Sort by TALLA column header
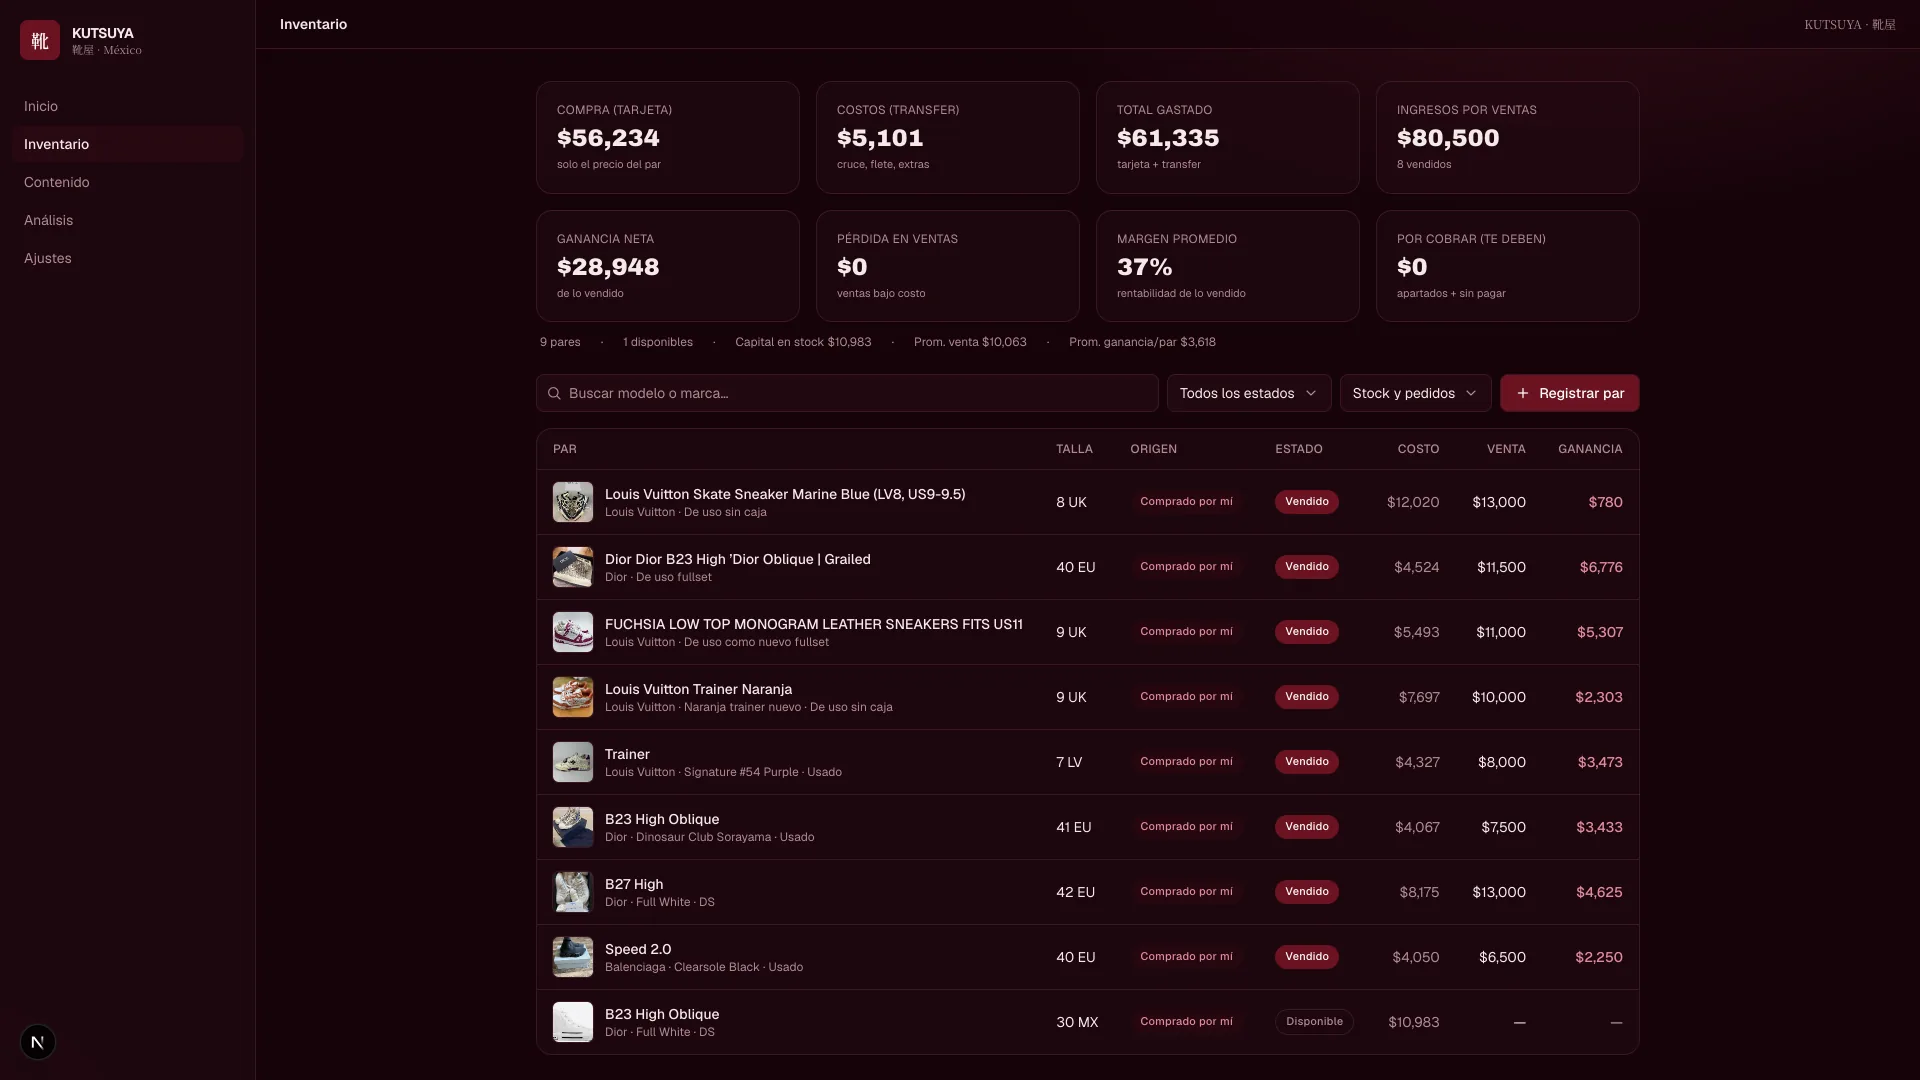The width and height of the screenshot is (1920, 1080). (x=1074, y=449)
